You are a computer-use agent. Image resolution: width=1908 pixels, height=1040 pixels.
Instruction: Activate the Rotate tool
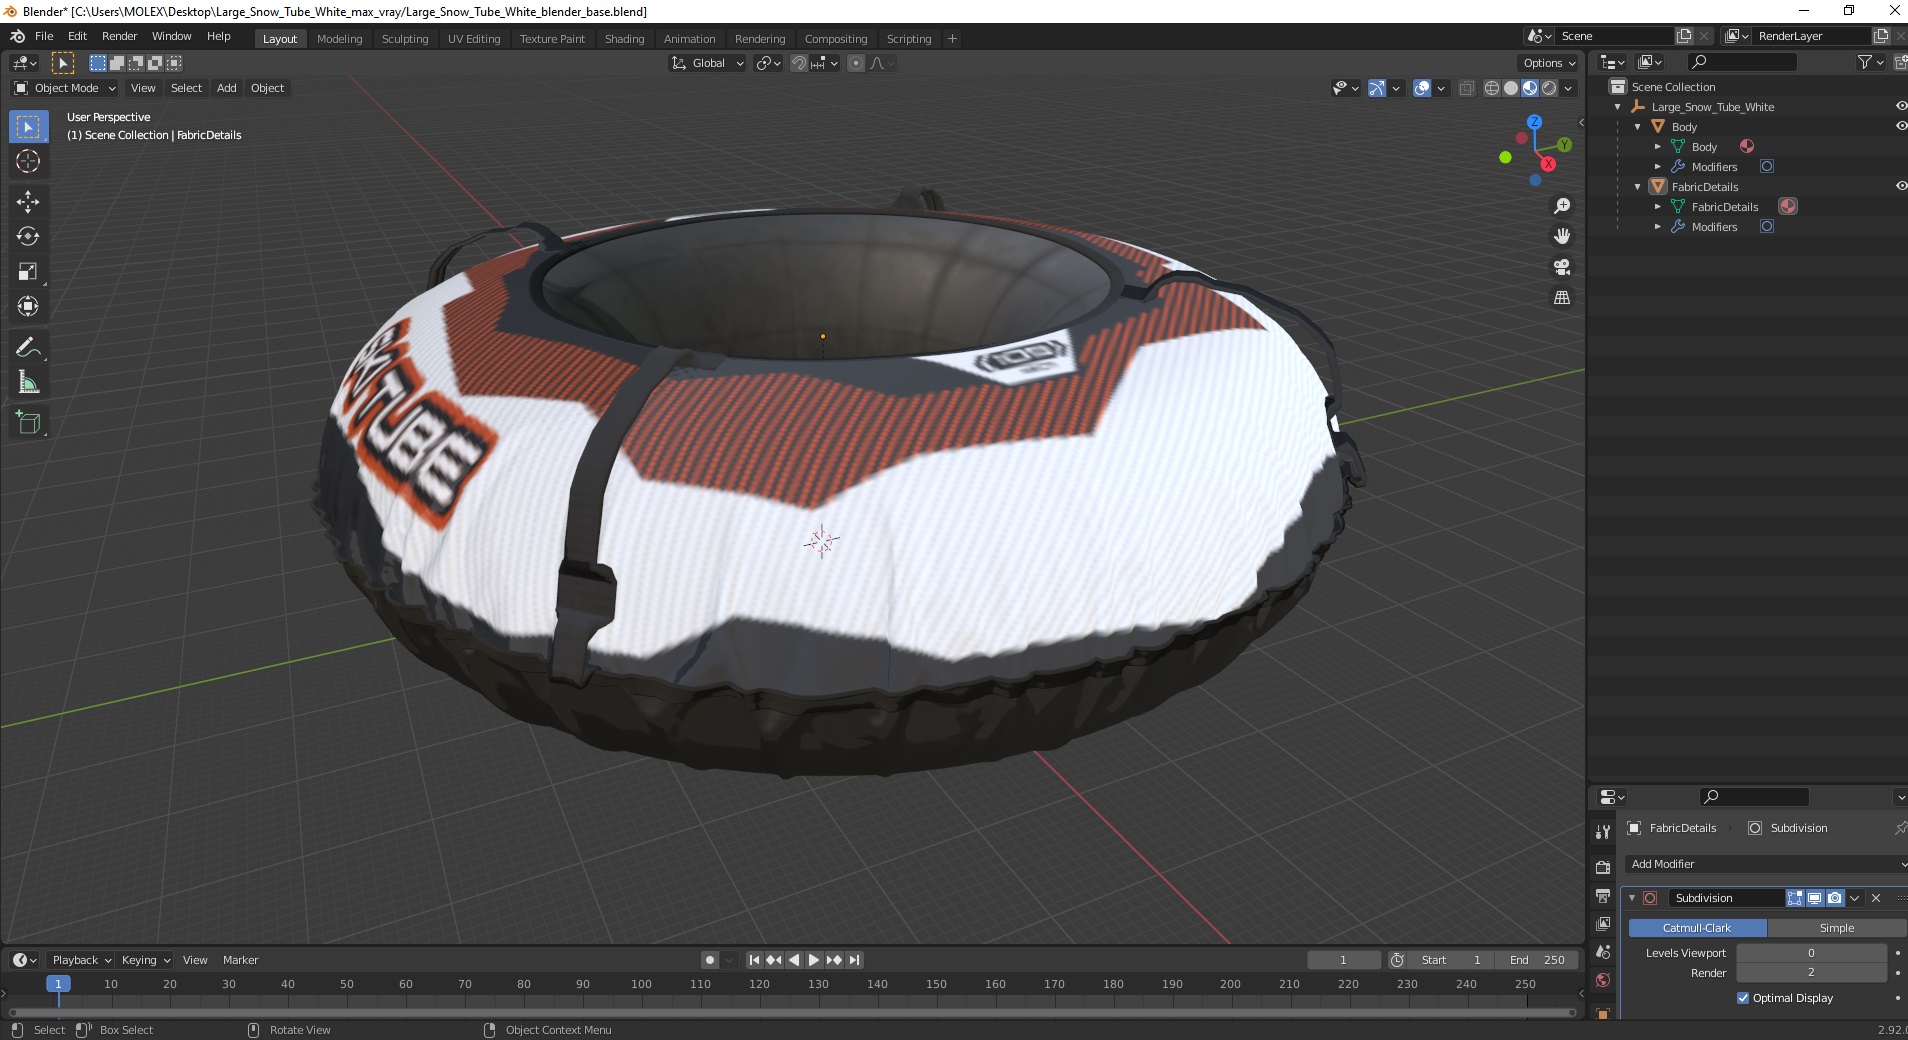click(x=28, y=236)
